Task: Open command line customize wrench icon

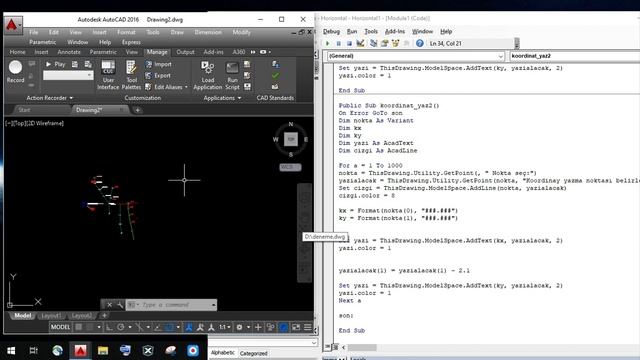Action: [x=120, y=305]
